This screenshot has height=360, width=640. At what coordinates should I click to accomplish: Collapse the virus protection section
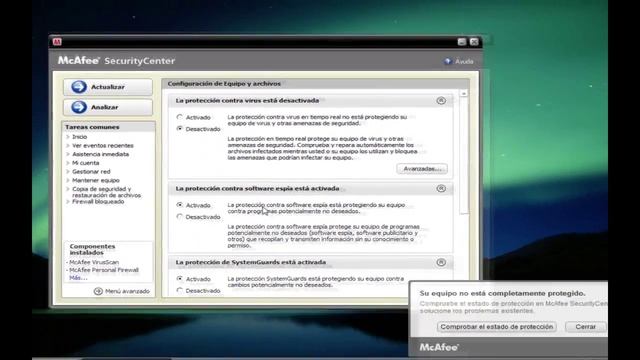pyautogui.click(x=441, y=100)
